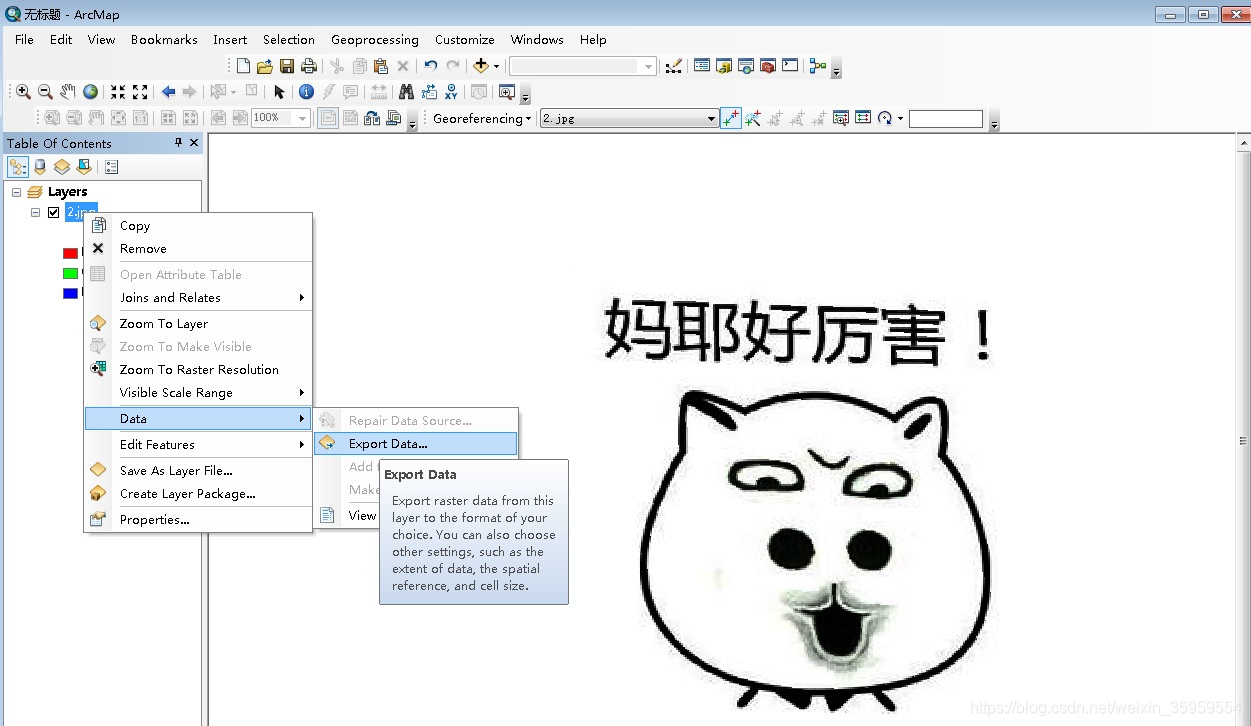Click the Fixed Zoom In icon
This screenshot has height=726, width=1251.
click(x=118, y=92)
